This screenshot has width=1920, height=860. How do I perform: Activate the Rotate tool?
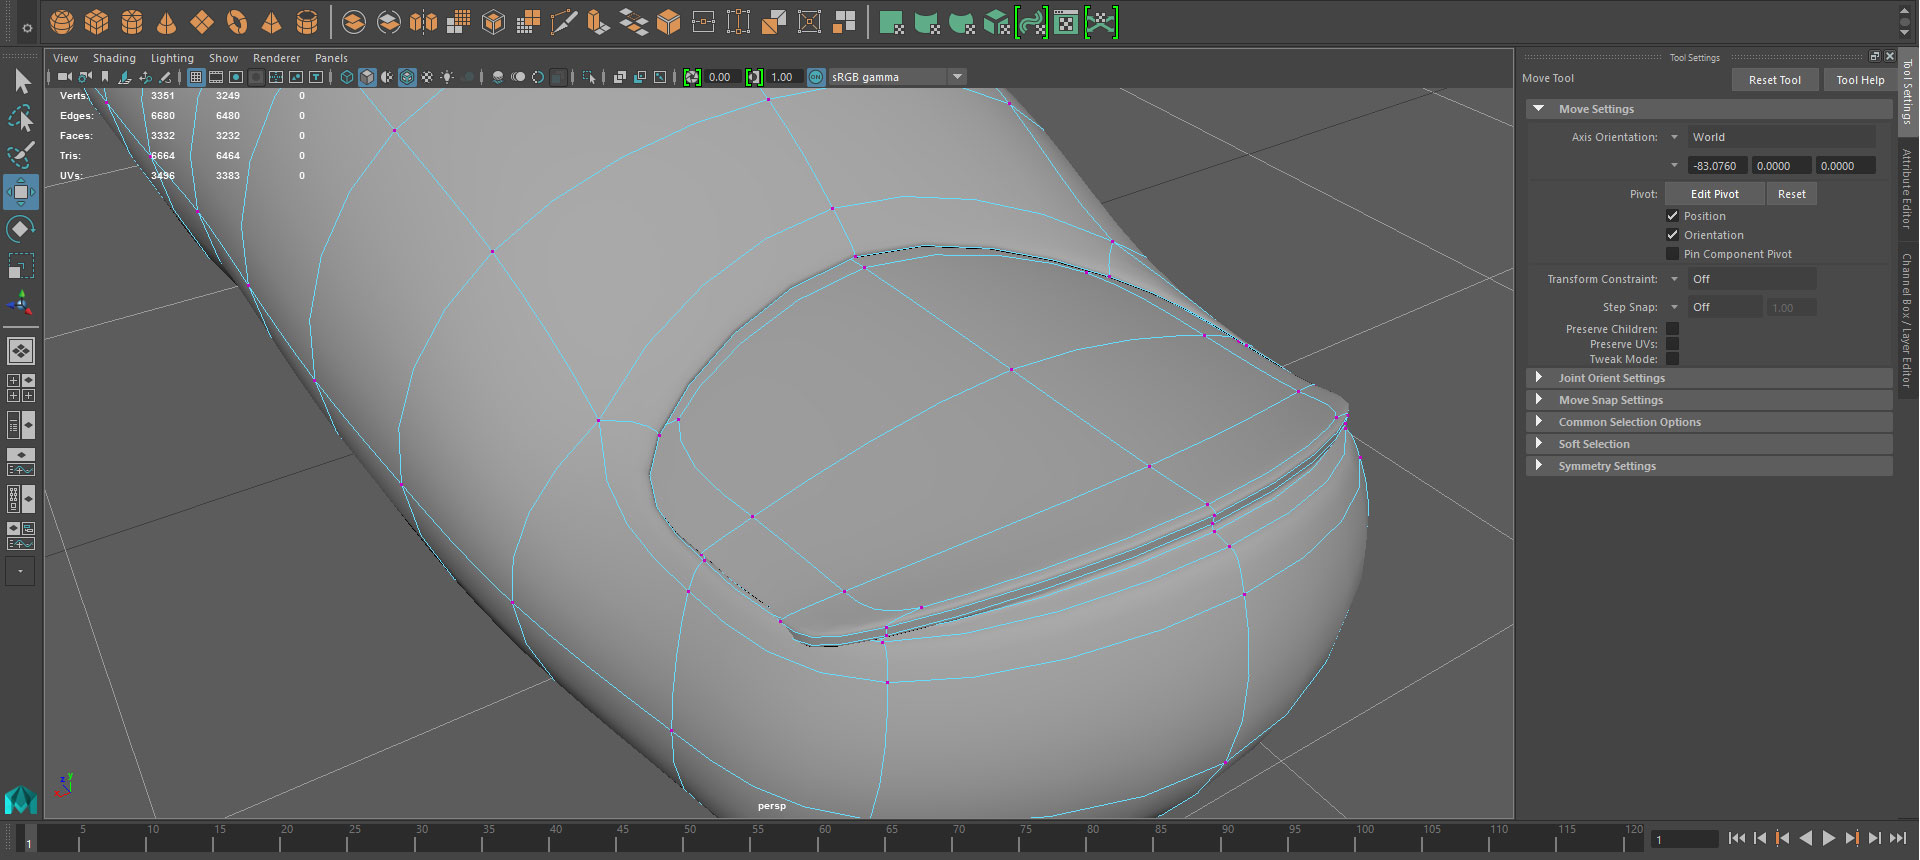(21, 229)
